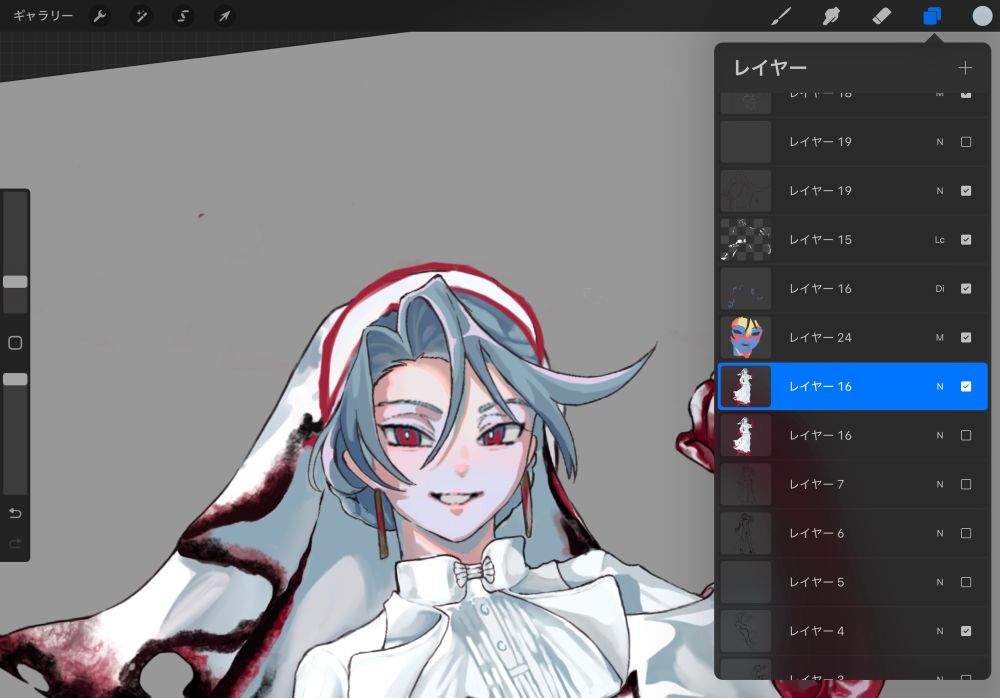Open blend mode N of レイヤー 5
Image resolution: width=1000 pixels, height=698 pixels.
click(x=939, y=582)
